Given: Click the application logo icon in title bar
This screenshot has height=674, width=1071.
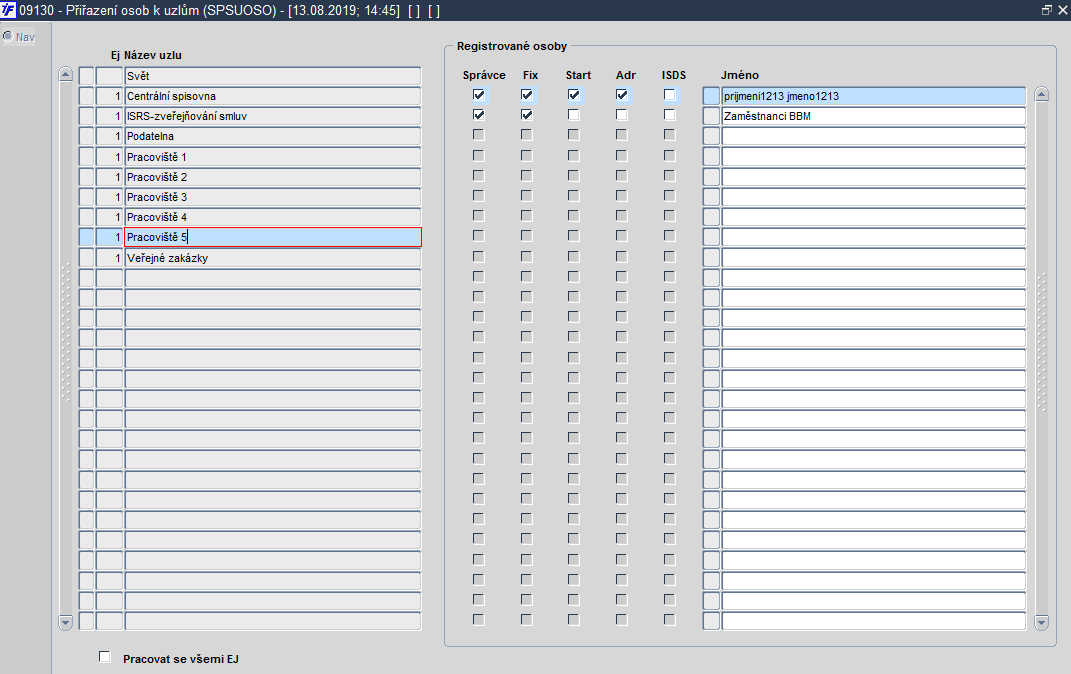Looking at the screenshot, I should (8, 10).
